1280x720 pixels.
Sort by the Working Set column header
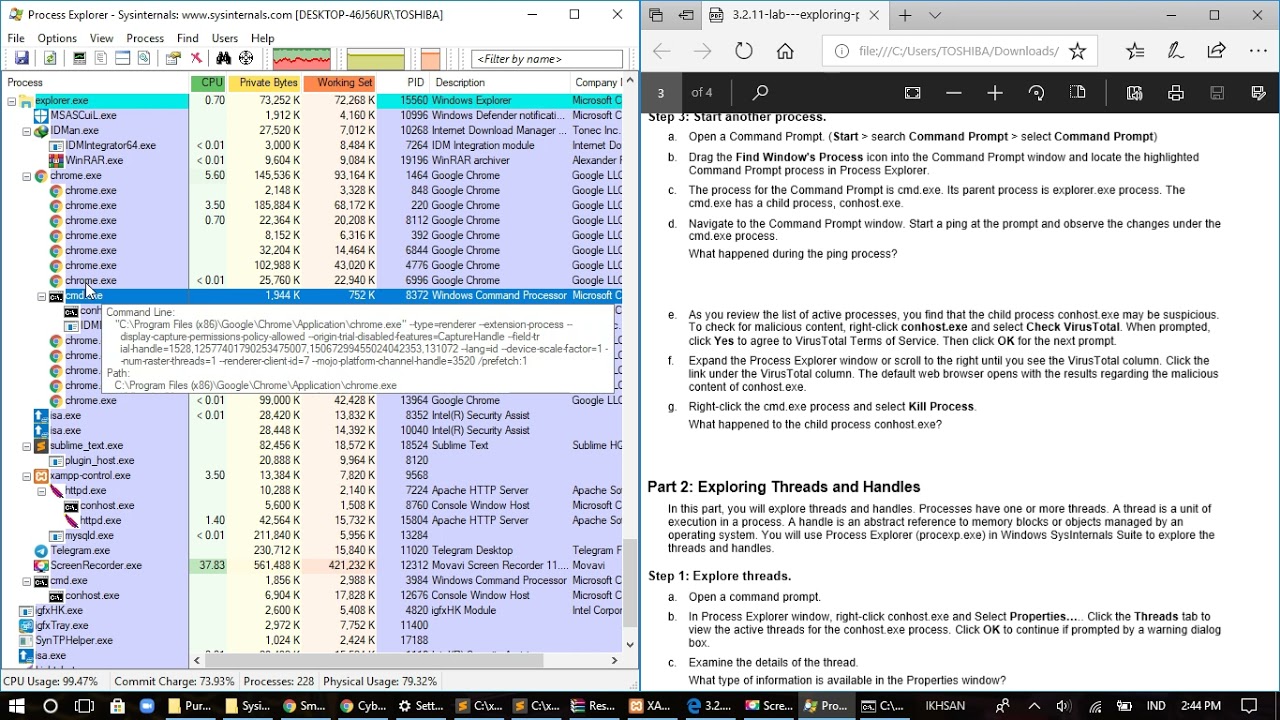tap(340, 83)
